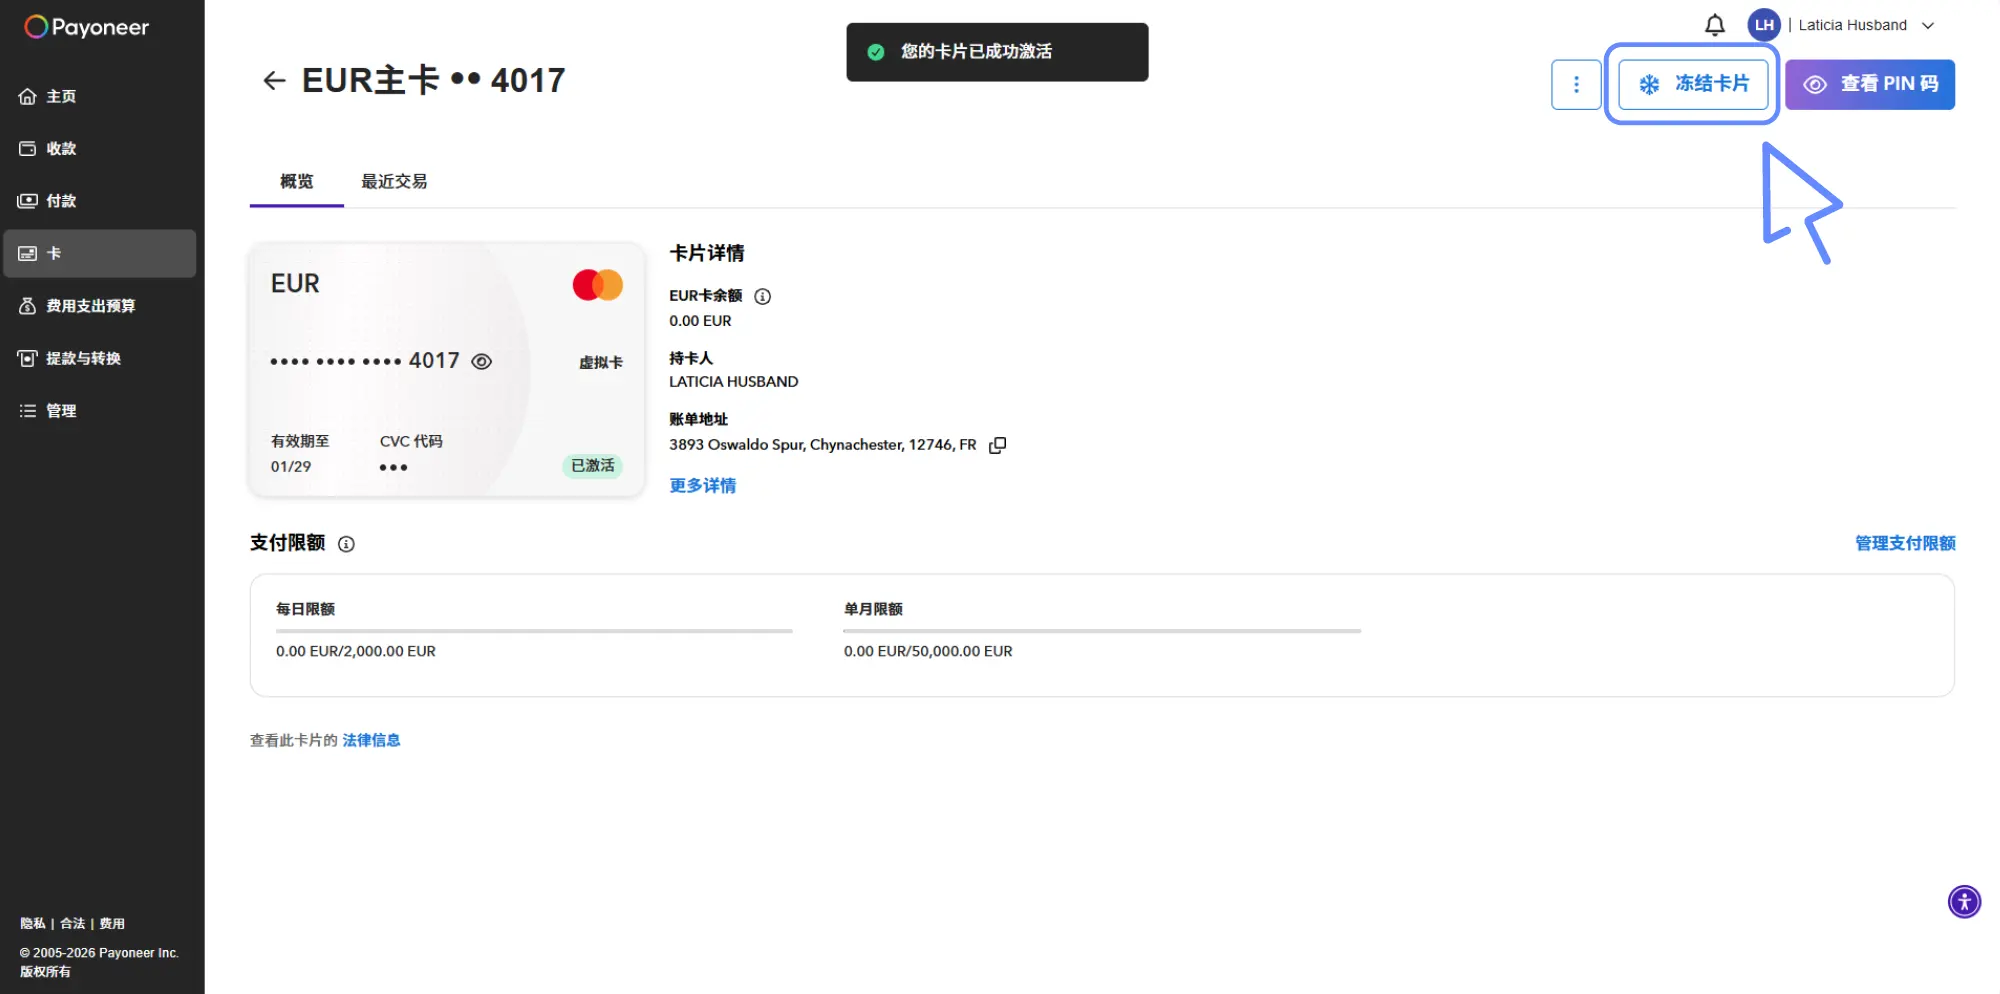This screenshot has width=2000, height=994.
Task: Reveal the card number with the eye icon
Action: (481, 362)
